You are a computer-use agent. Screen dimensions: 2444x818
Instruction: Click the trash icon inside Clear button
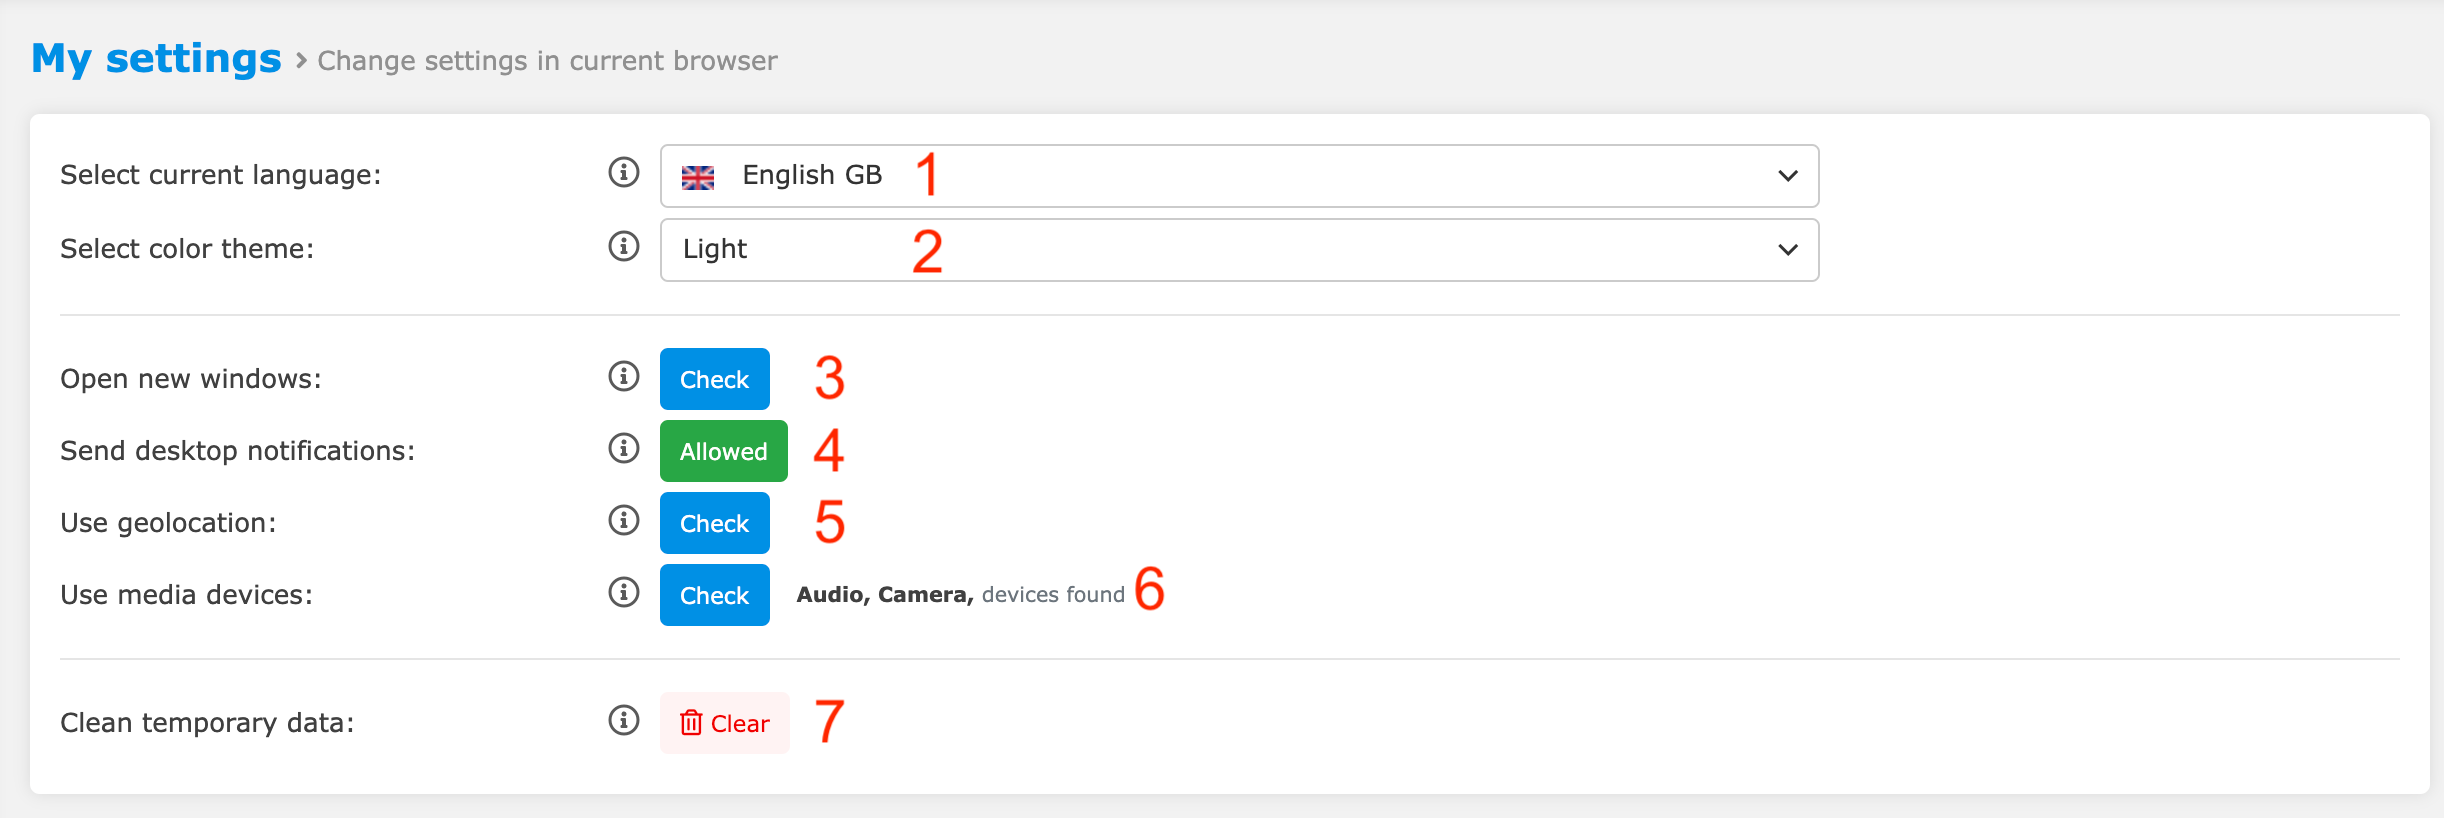click(693, 722)
